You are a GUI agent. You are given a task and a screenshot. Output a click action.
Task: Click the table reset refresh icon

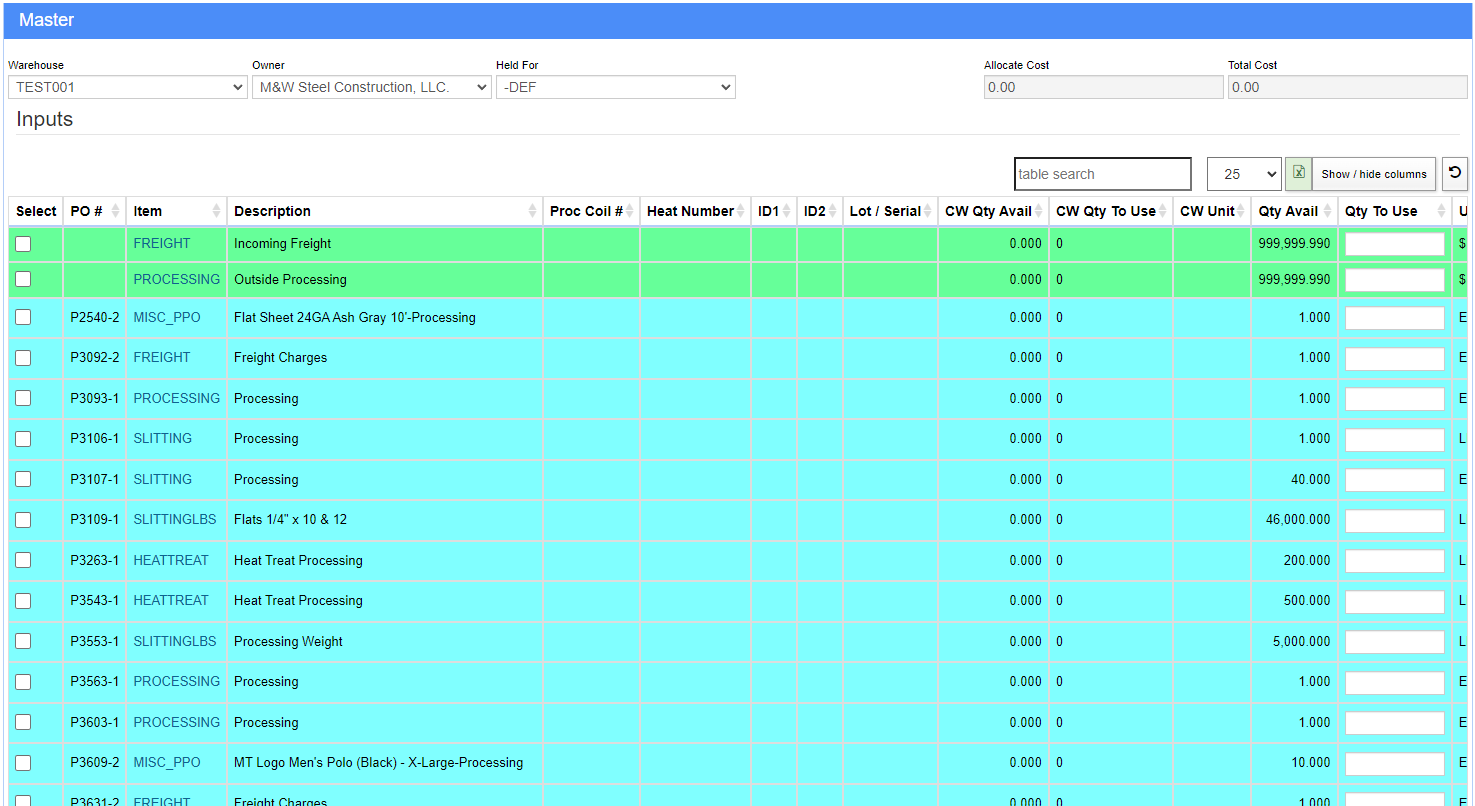pos(1455,173)
